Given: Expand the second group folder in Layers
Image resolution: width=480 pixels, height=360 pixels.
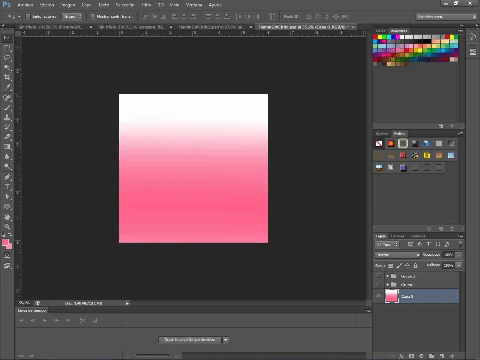Looking at the screenshot, I should tap(387, 284).
